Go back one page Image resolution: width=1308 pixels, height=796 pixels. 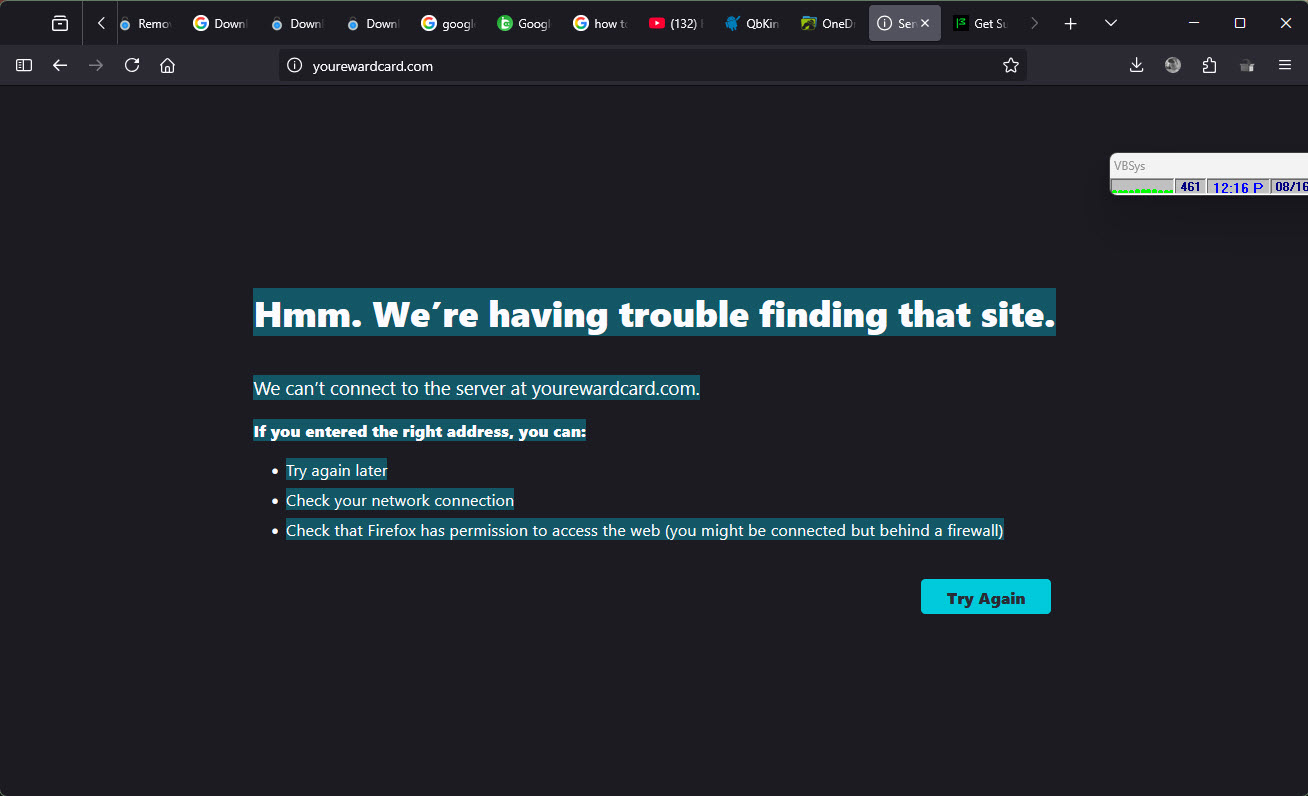coord(60,65)
